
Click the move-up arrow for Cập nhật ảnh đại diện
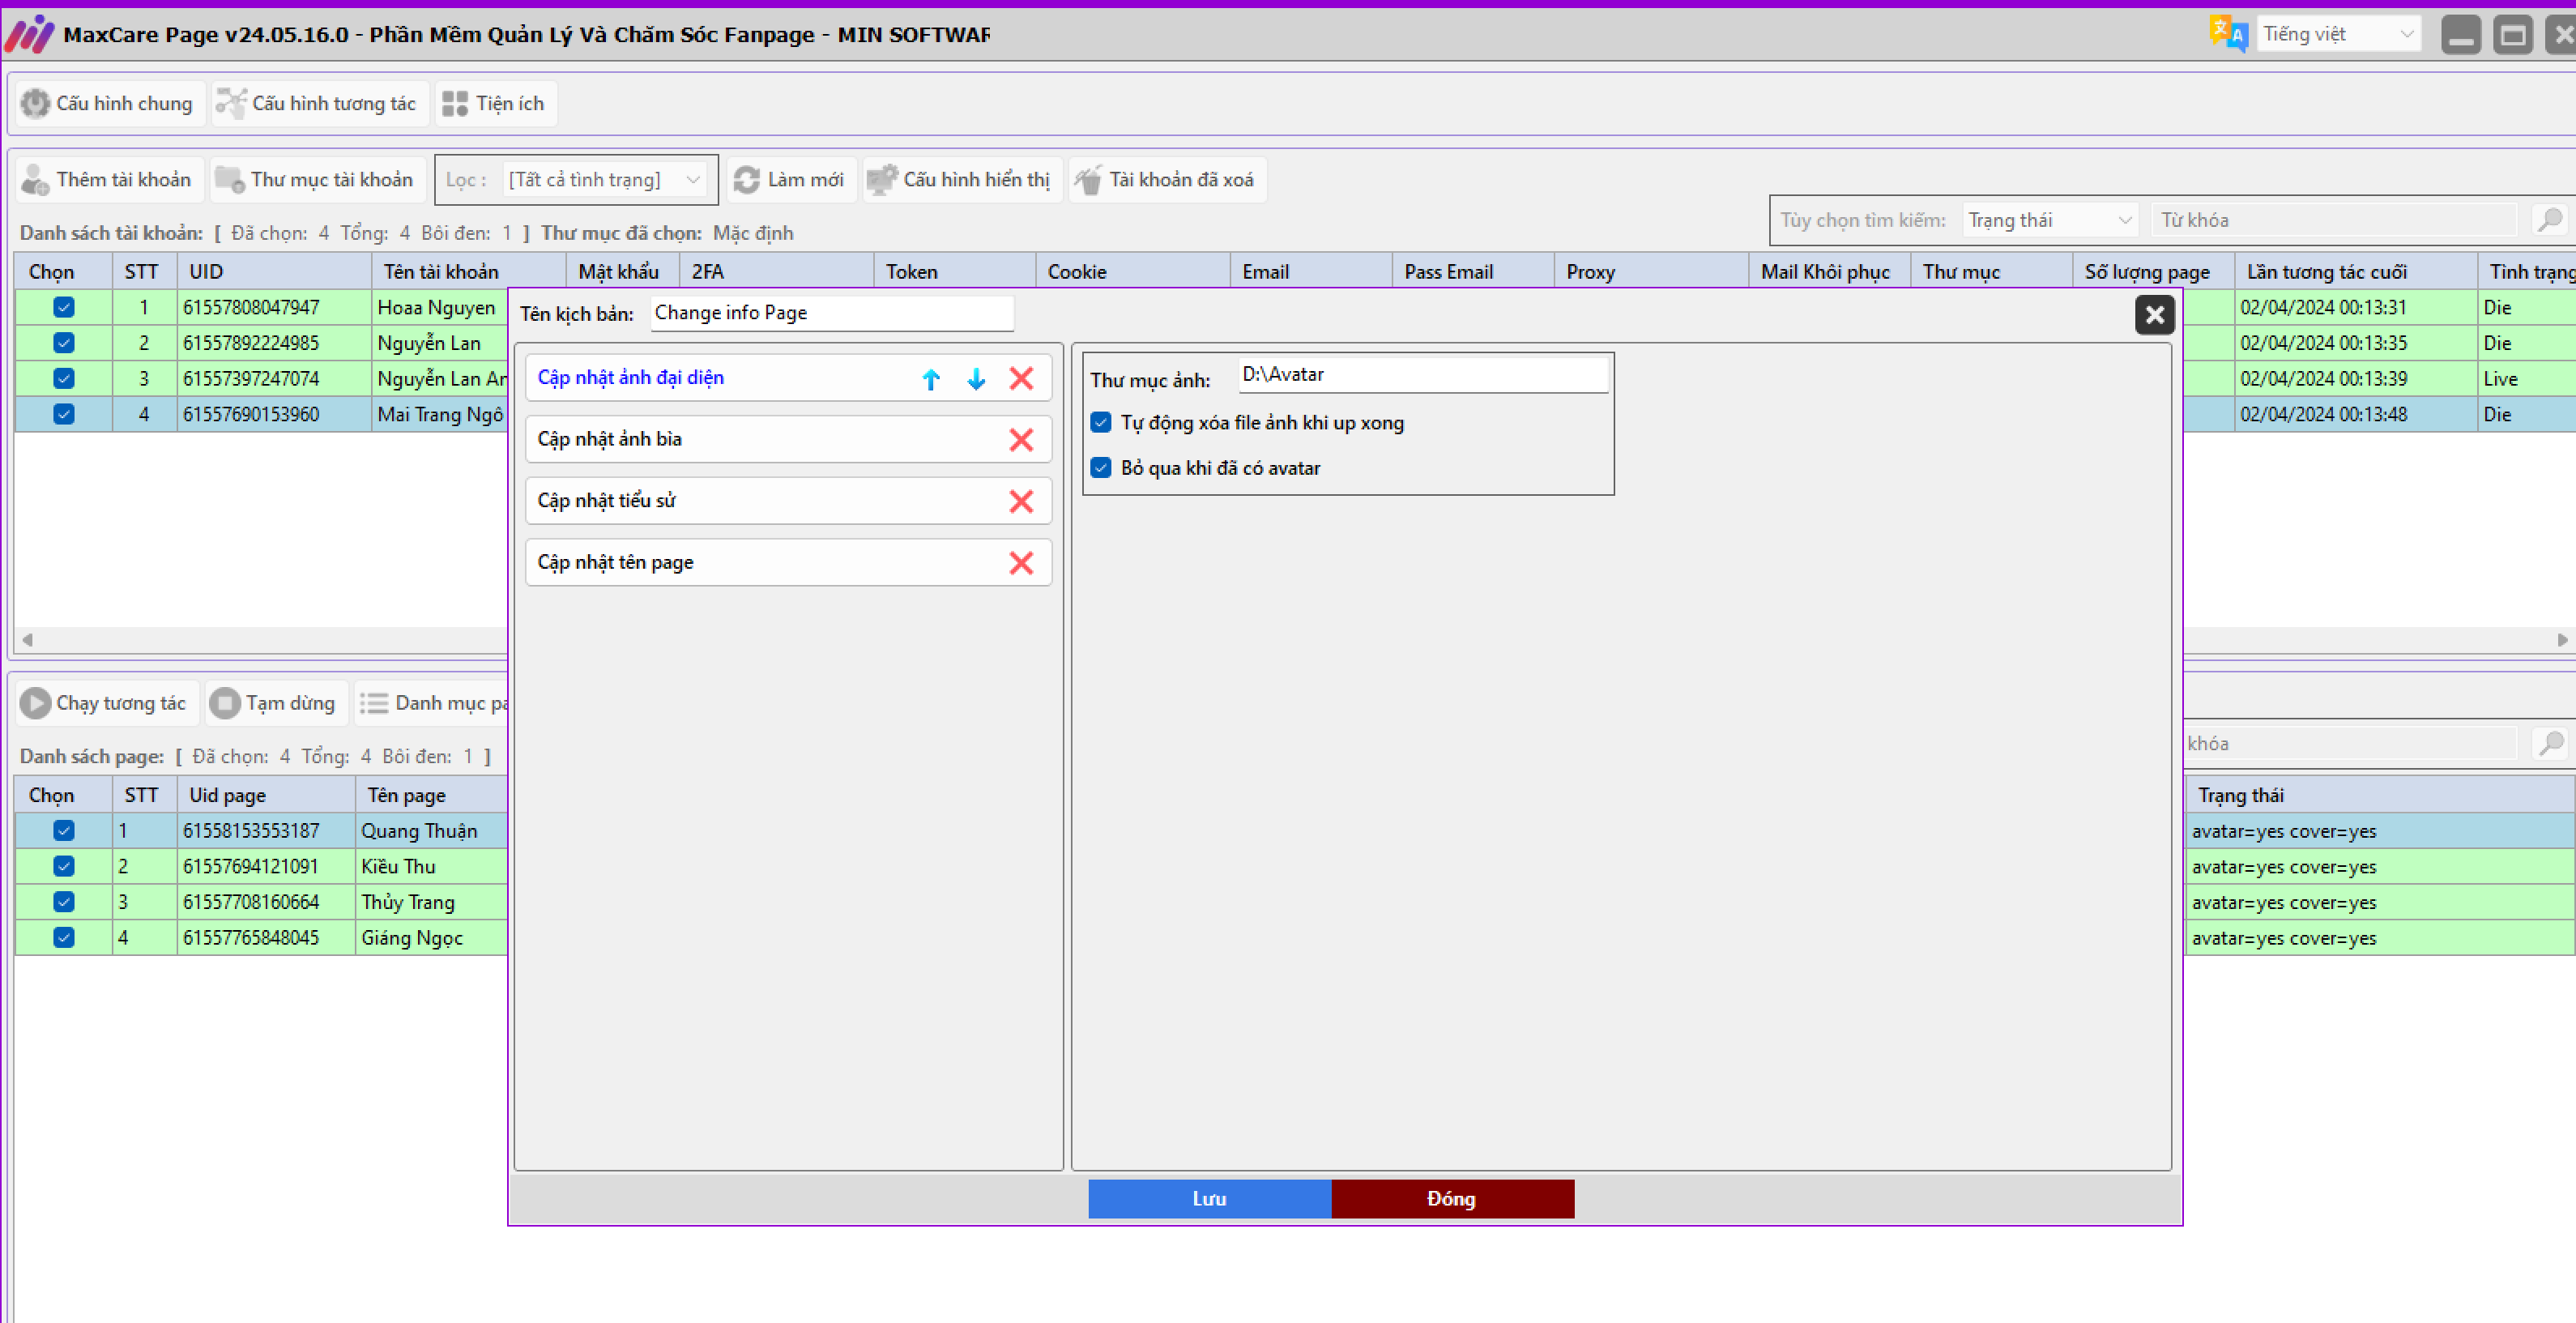(931, 379)
